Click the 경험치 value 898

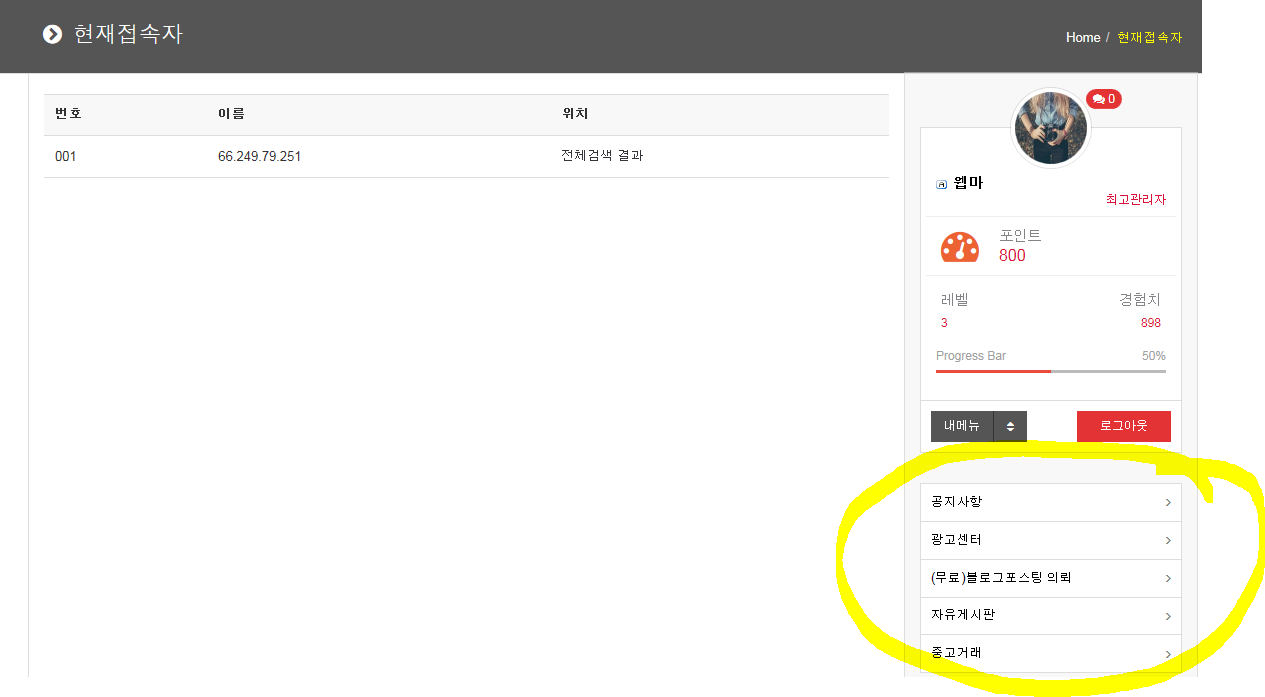(1151, 323)
